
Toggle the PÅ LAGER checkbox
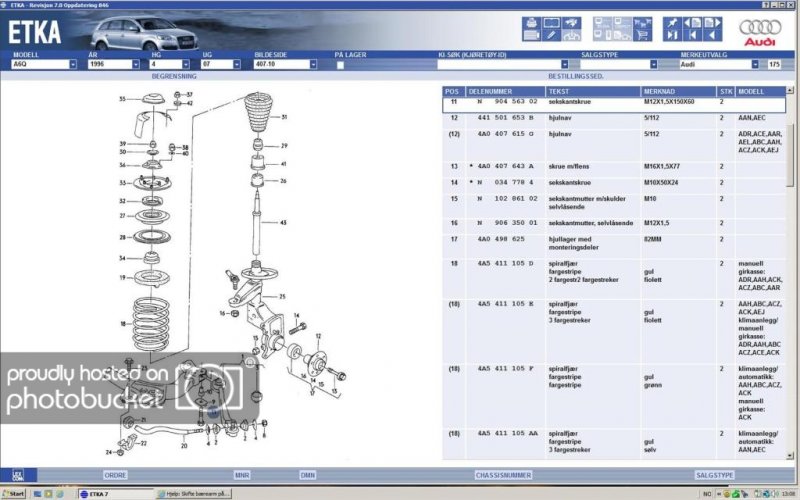point(340,64)
